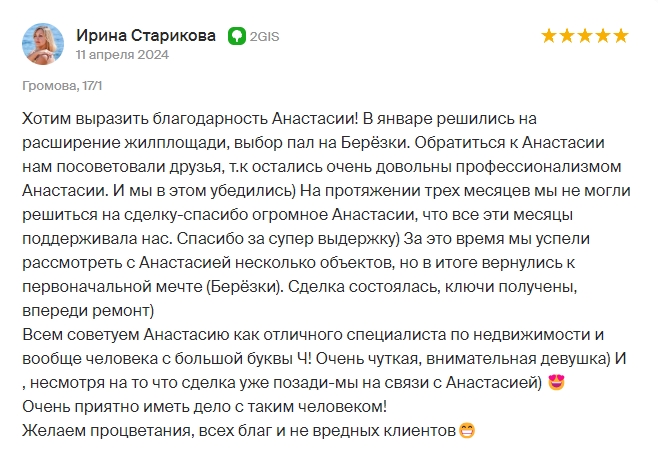The image size is (658, 455).
Task: Select the 2GIS source text label
Action: [264, 37]
